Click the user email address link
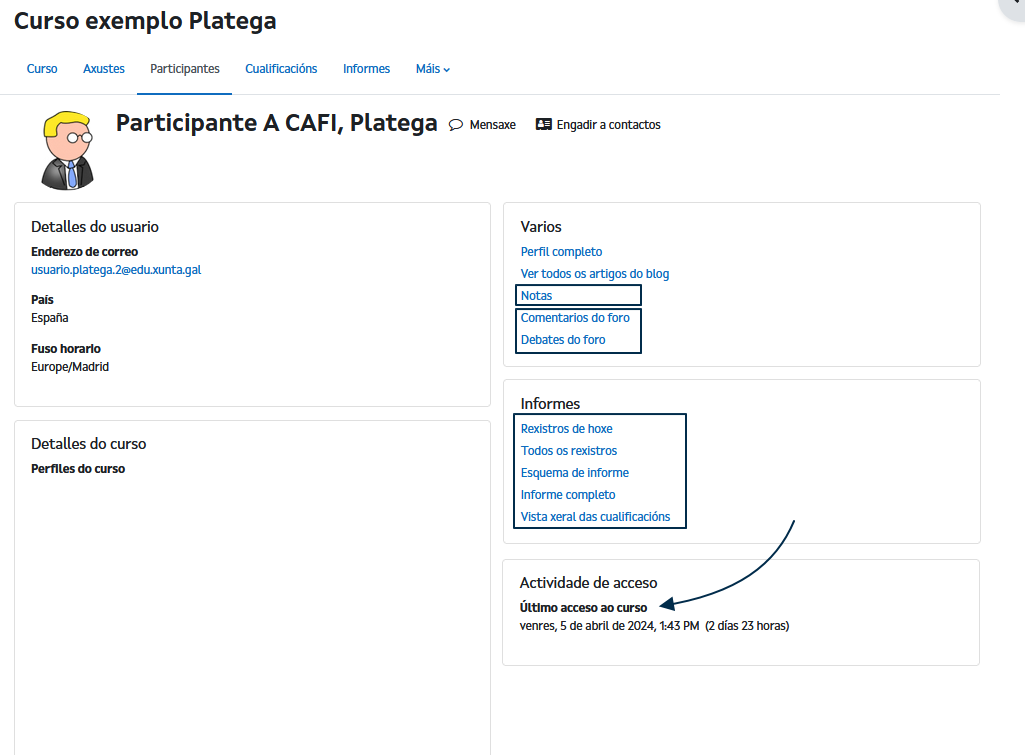 [x=116, y=270]
